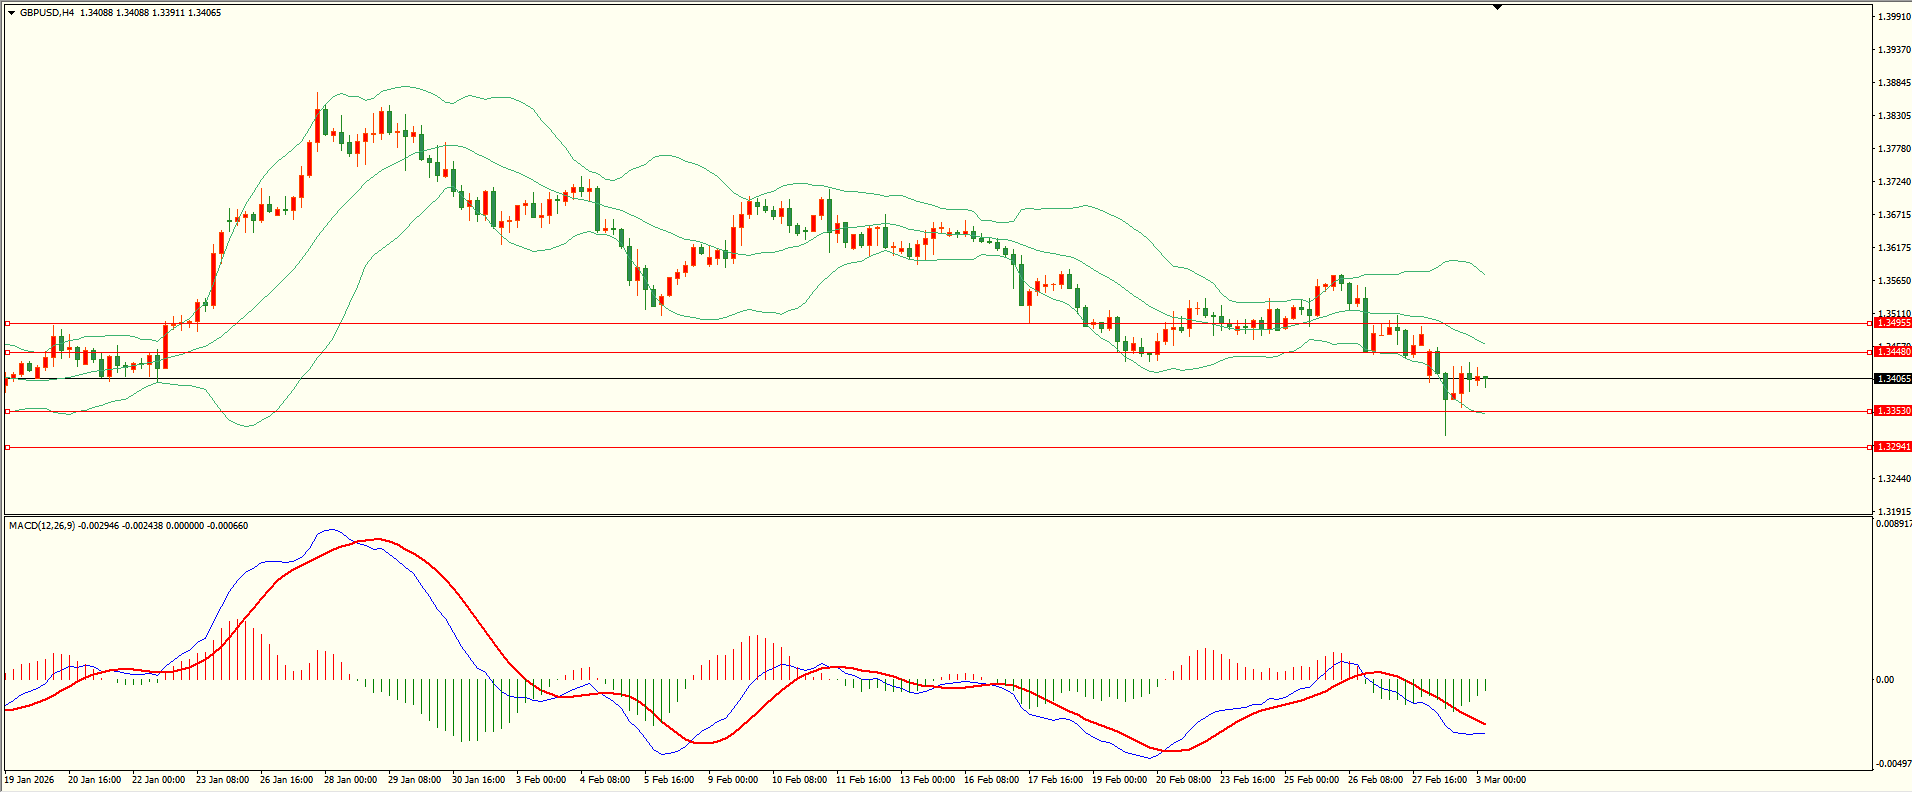Click the MACD(12,26,9) indicator label
Viewport: 1912px width, 793px height.
[x=41, y=526]
